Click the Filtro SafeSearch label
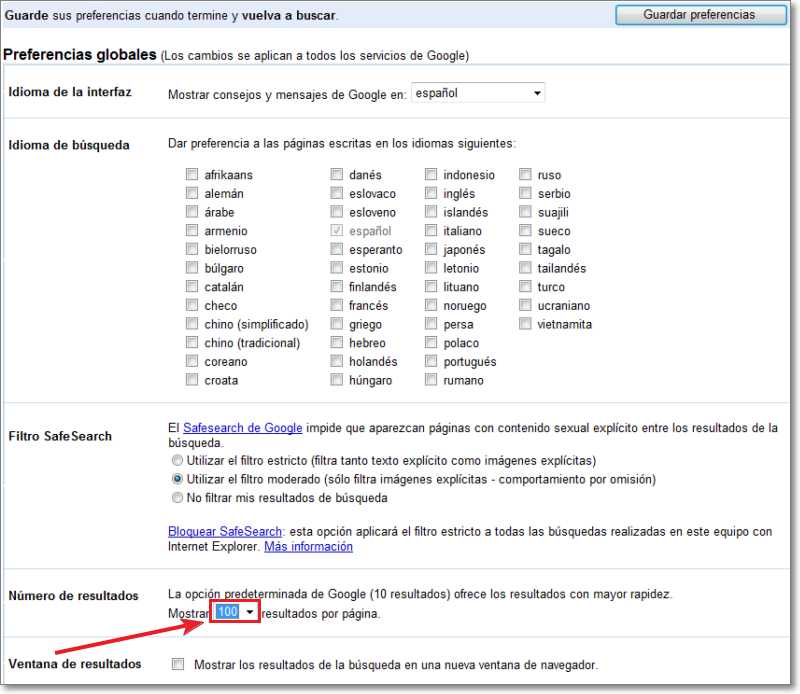Viewport: 800px width, 694px height. coord(60,436)
